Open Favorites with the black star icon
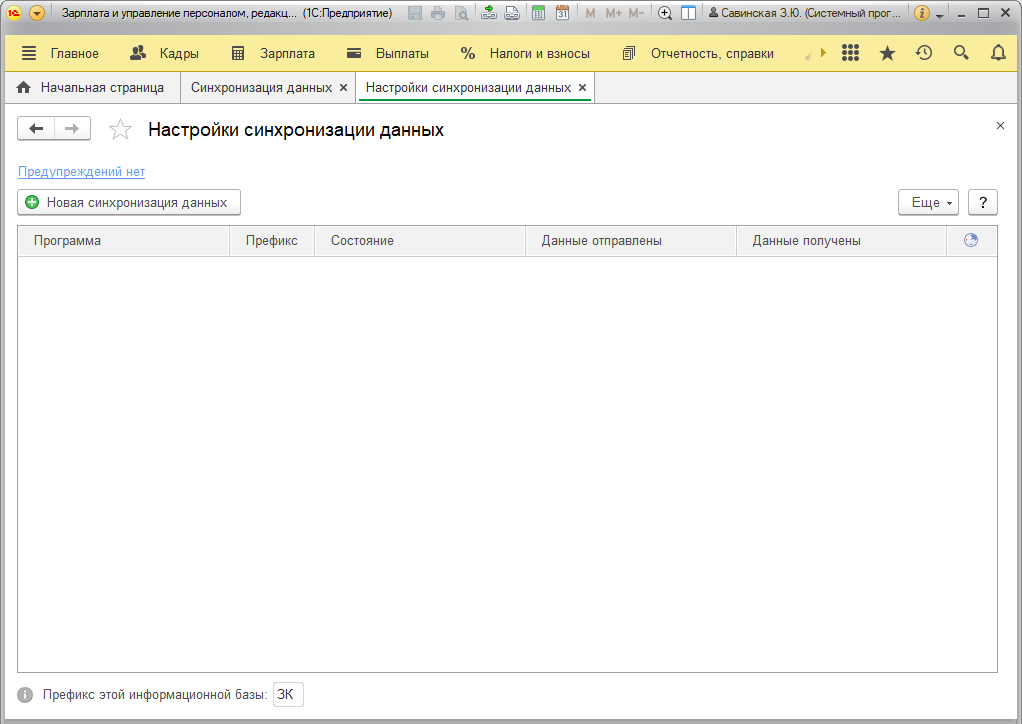Viewport: 1022px width, 724px height. (887, 53)
